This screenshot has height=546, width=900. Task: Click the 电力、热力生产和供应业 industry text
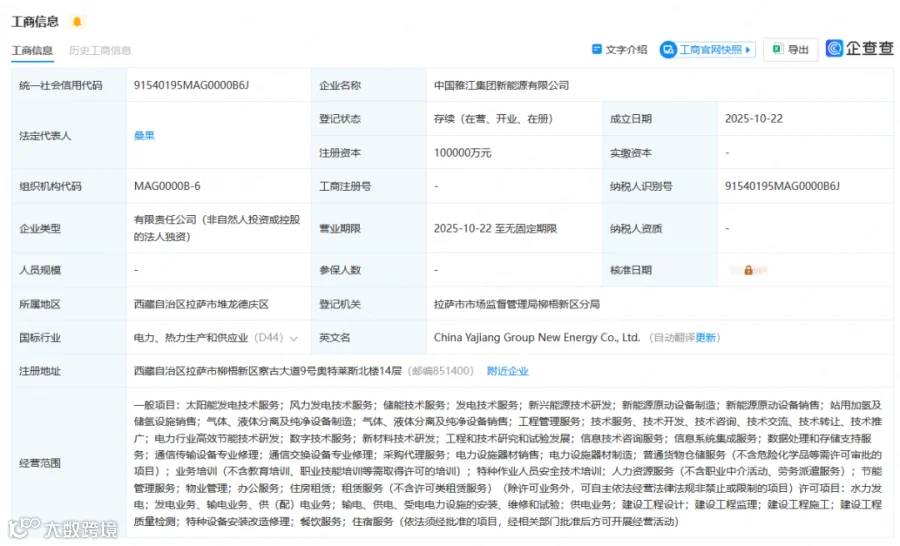point(191,338)
